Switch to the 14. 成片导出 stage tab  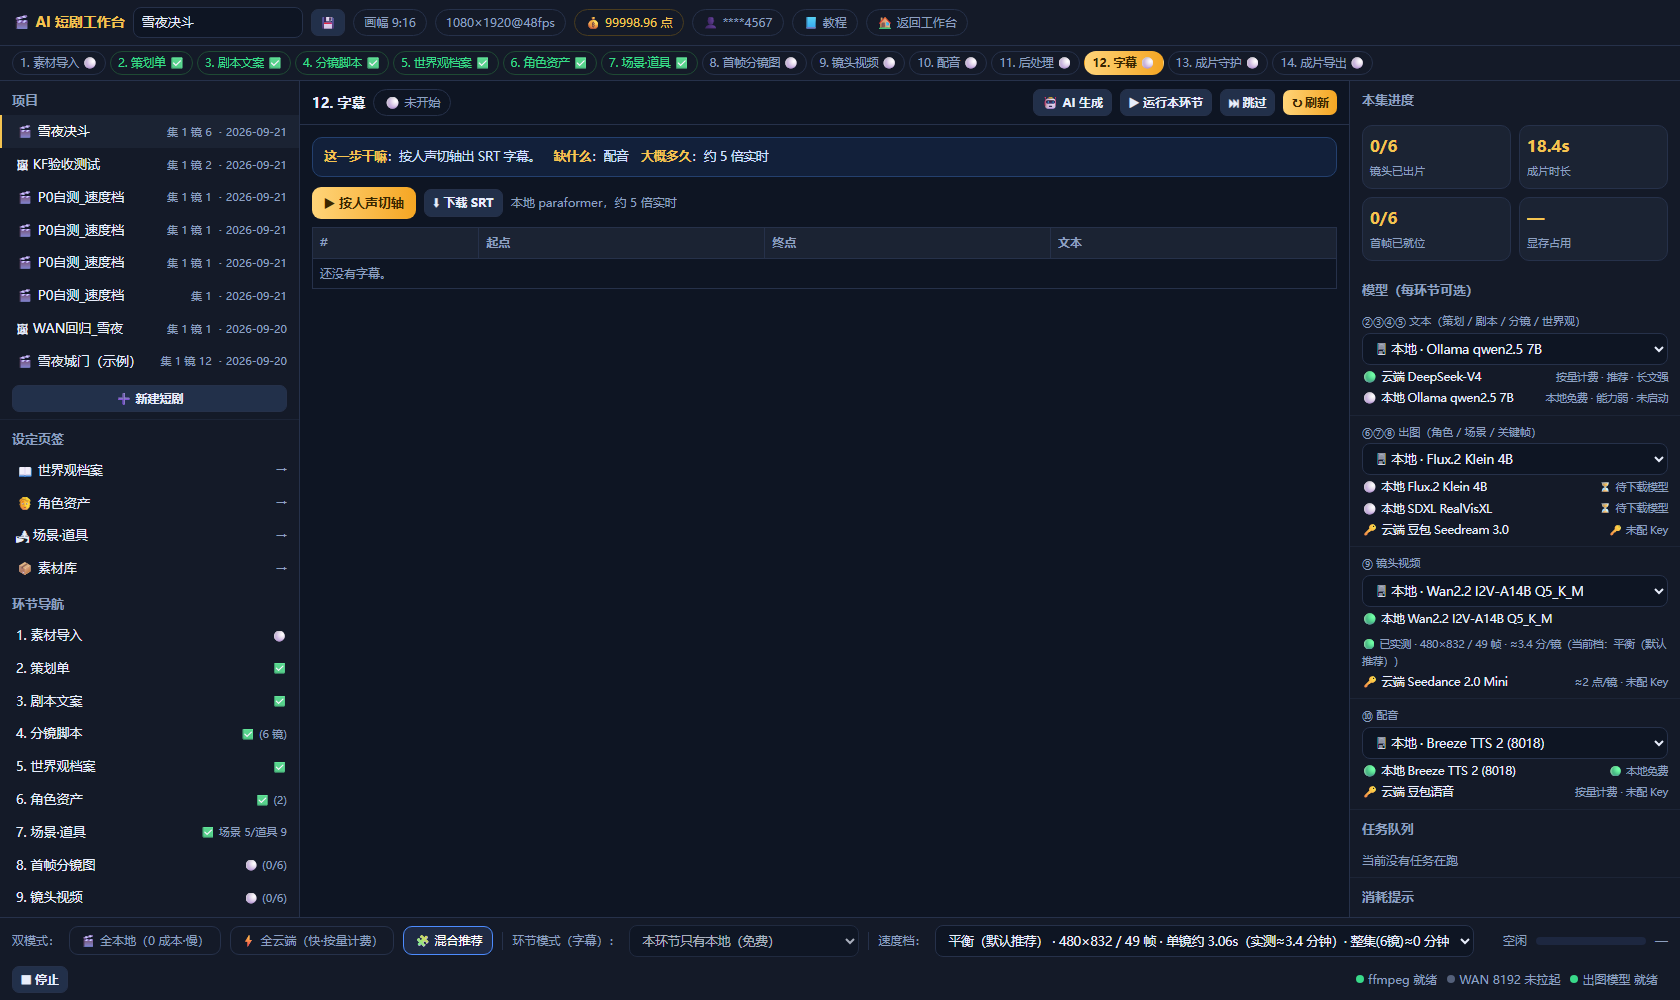[x=1321, y=63]
